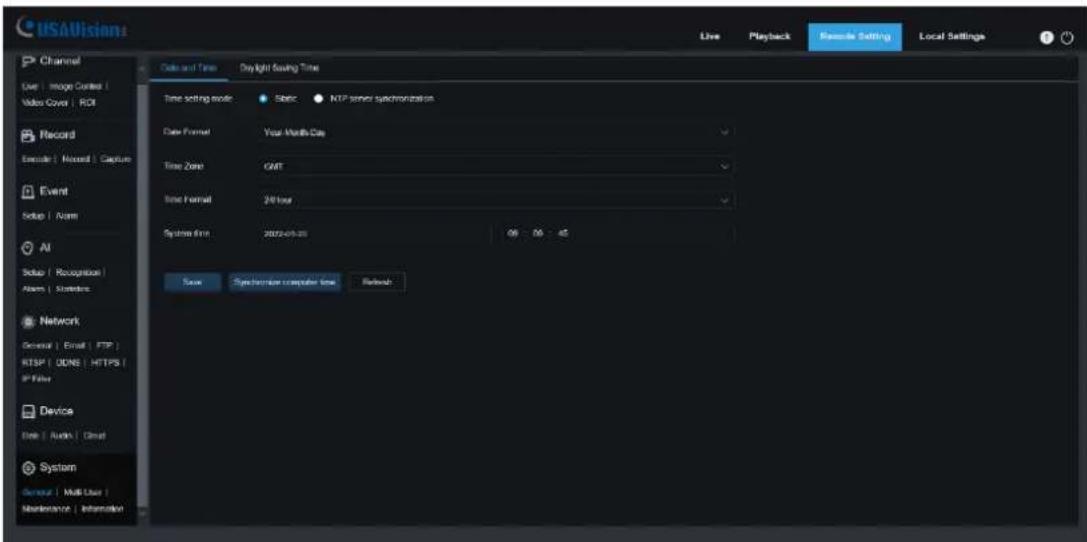Image resolution: width=1087 pixels, height=542 pixels.
Task: Switch to the Date and Time tab
Action: click(189, 68)
